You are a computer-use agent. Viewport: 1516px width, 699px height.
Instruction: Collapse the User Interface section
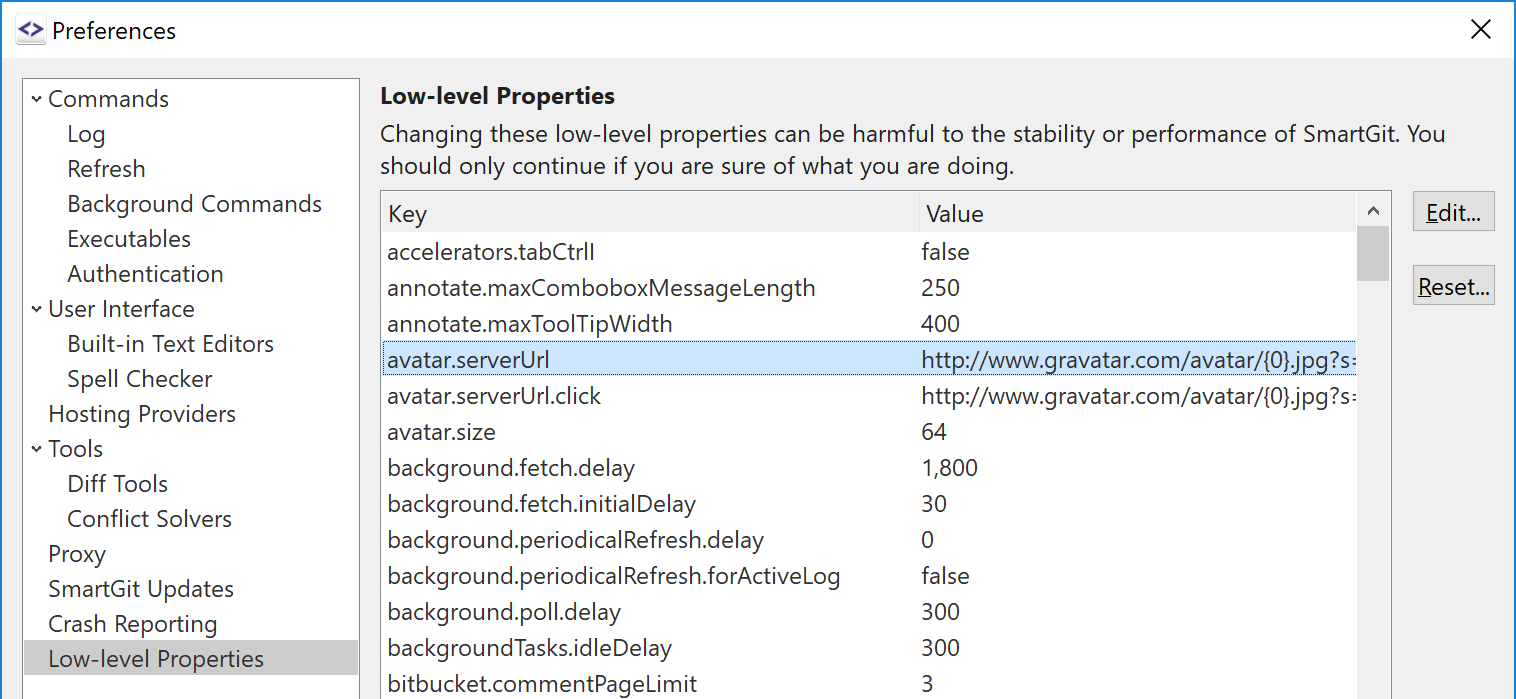[37, 309]
